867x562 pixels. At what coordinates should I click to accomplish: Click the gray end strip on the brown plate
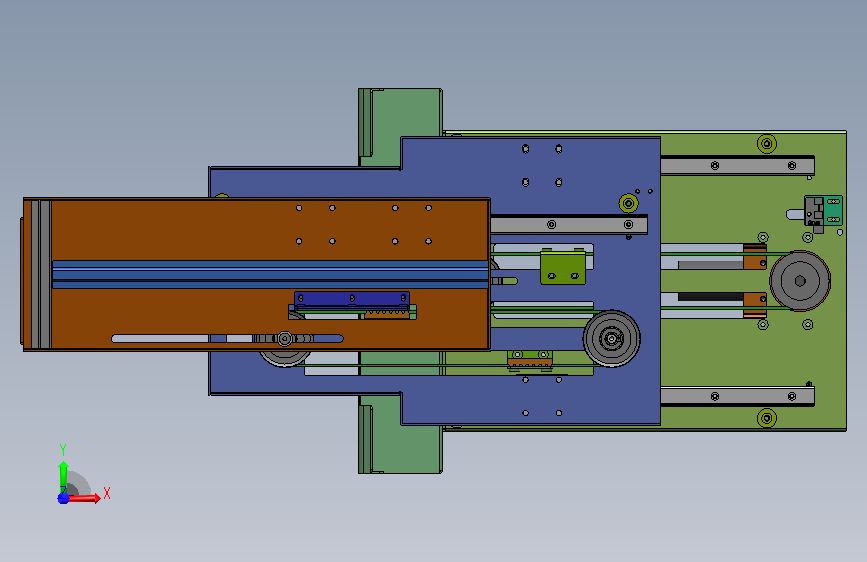click(41, 274)
